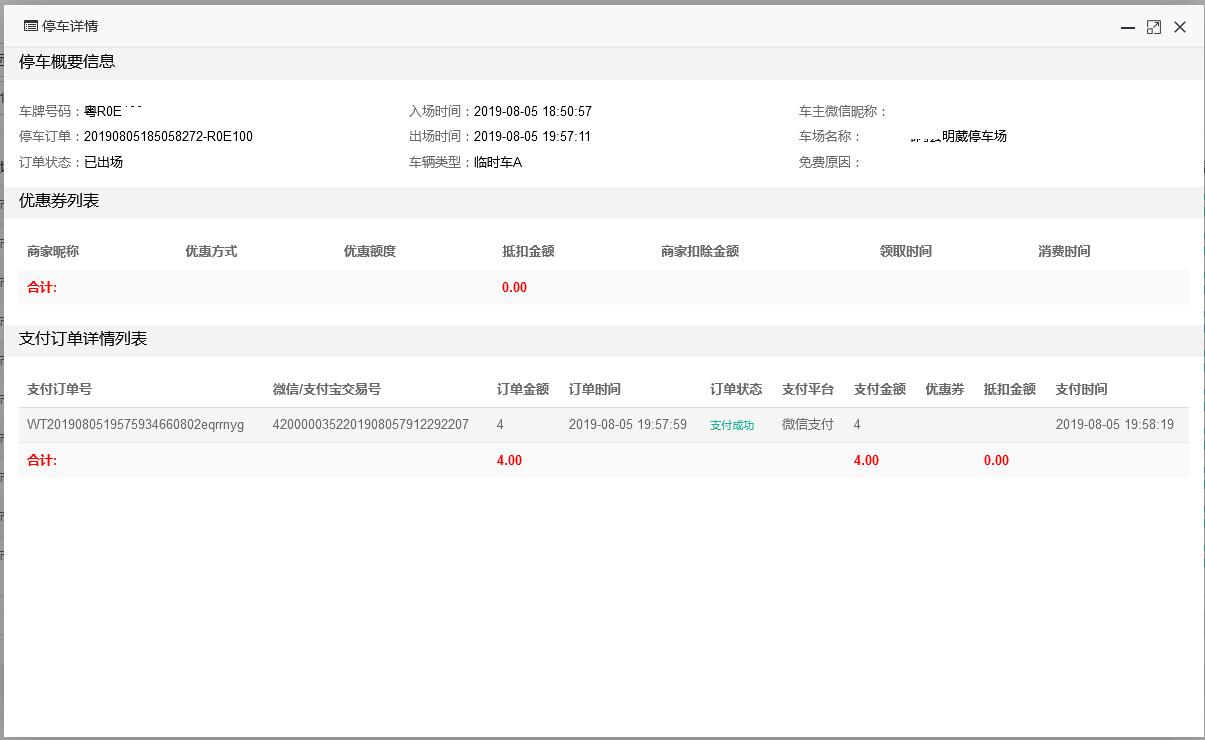Image resolution: width=1205 pixels, height=740 pixels.
Task: Select payment order WT2019080519575934660802eqrrnyg cell
Action: click(135, 425)
